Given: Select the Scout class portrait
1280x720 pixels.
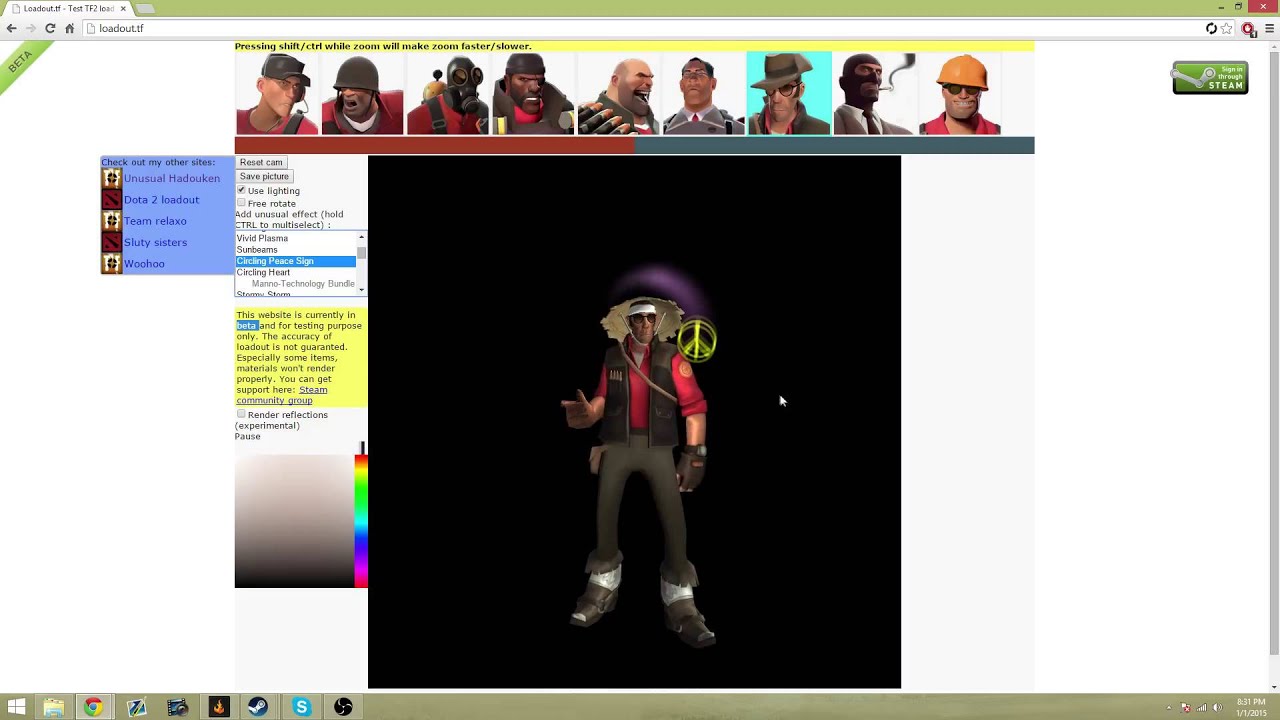Looking at the screenshot, I should (277, 94).
